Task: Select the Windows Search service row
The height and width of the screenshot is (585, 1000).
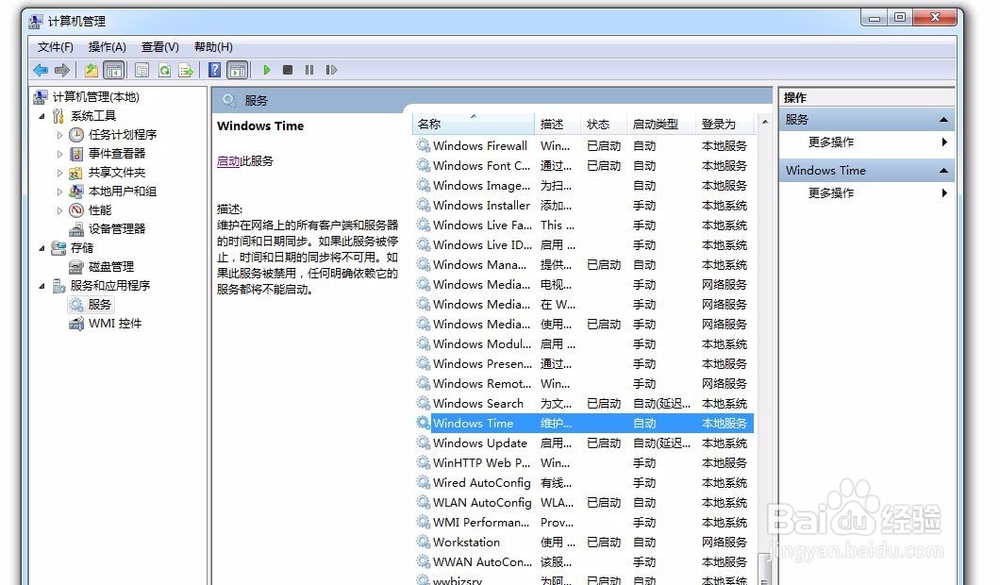Action: pos(584,404)
